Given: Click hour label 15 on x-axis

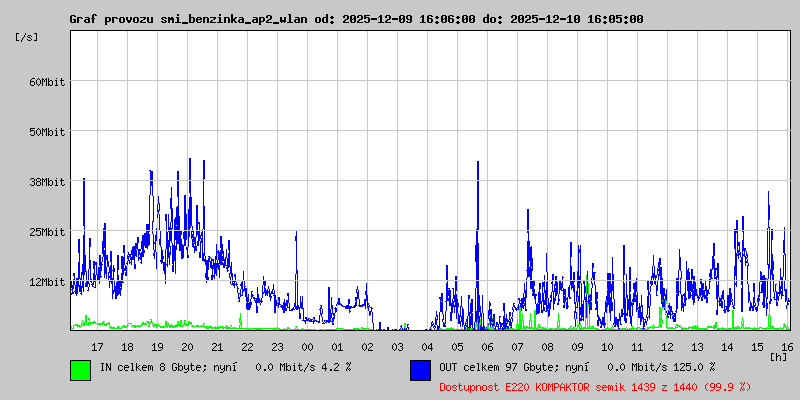Looking at the screenshot, I should 757,347.
